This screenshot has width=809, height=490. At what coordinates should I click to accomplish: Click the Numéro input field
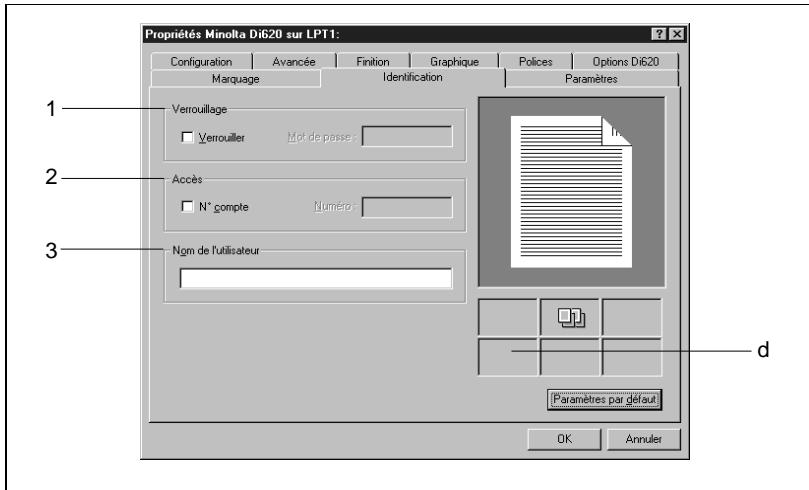407,207
